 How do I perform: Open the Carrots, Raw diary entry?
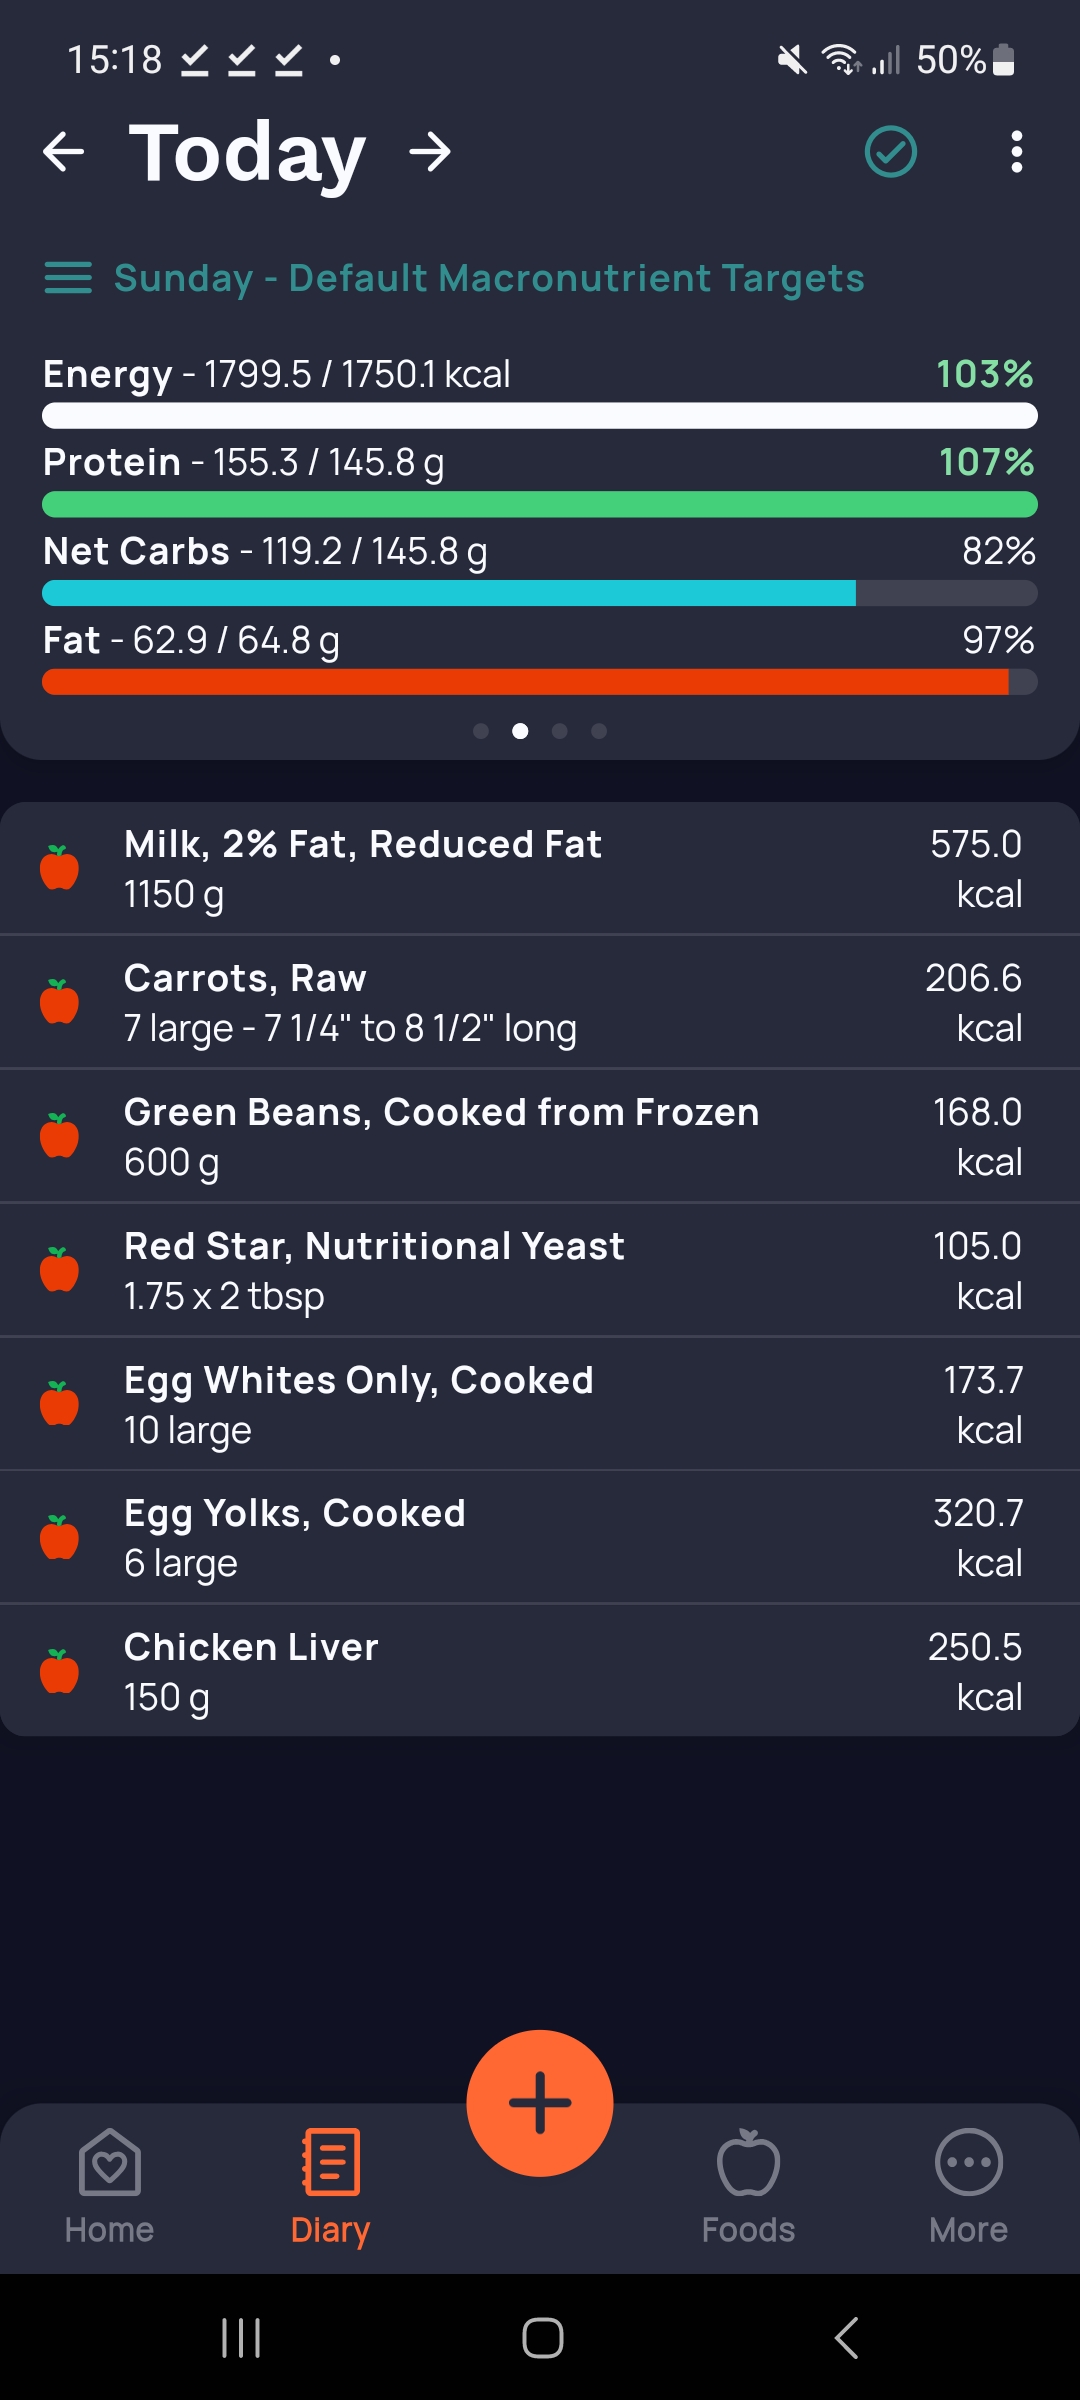[540, 1002]
